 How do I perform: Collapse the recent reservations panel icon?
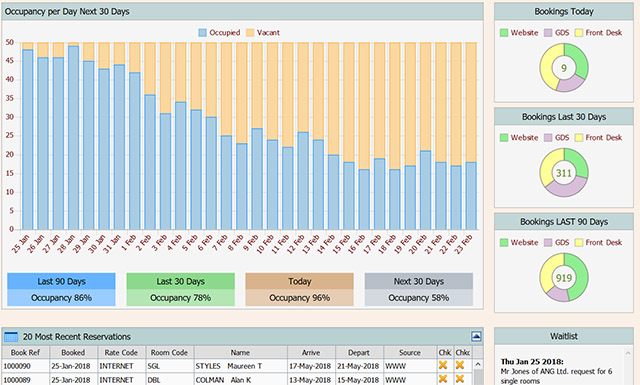click(476, 336)
